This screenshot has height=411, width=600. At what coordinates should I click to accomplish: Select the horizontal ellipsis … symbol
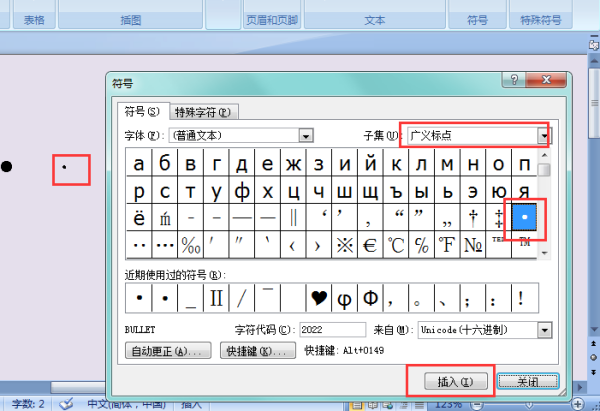[x=165, y=245]
